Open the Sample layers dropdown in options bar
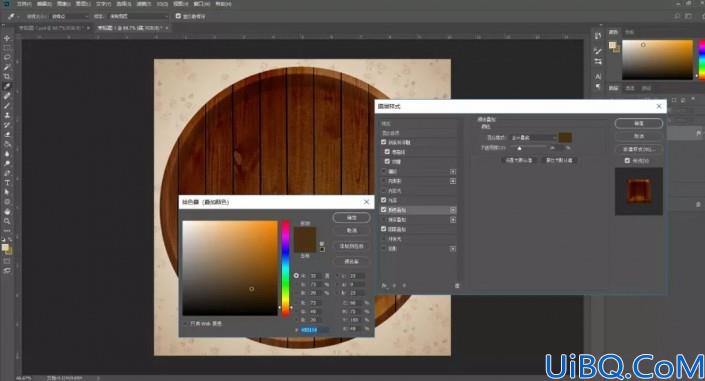The width and height of the screenshot is (705, 381). pos(138,16)
